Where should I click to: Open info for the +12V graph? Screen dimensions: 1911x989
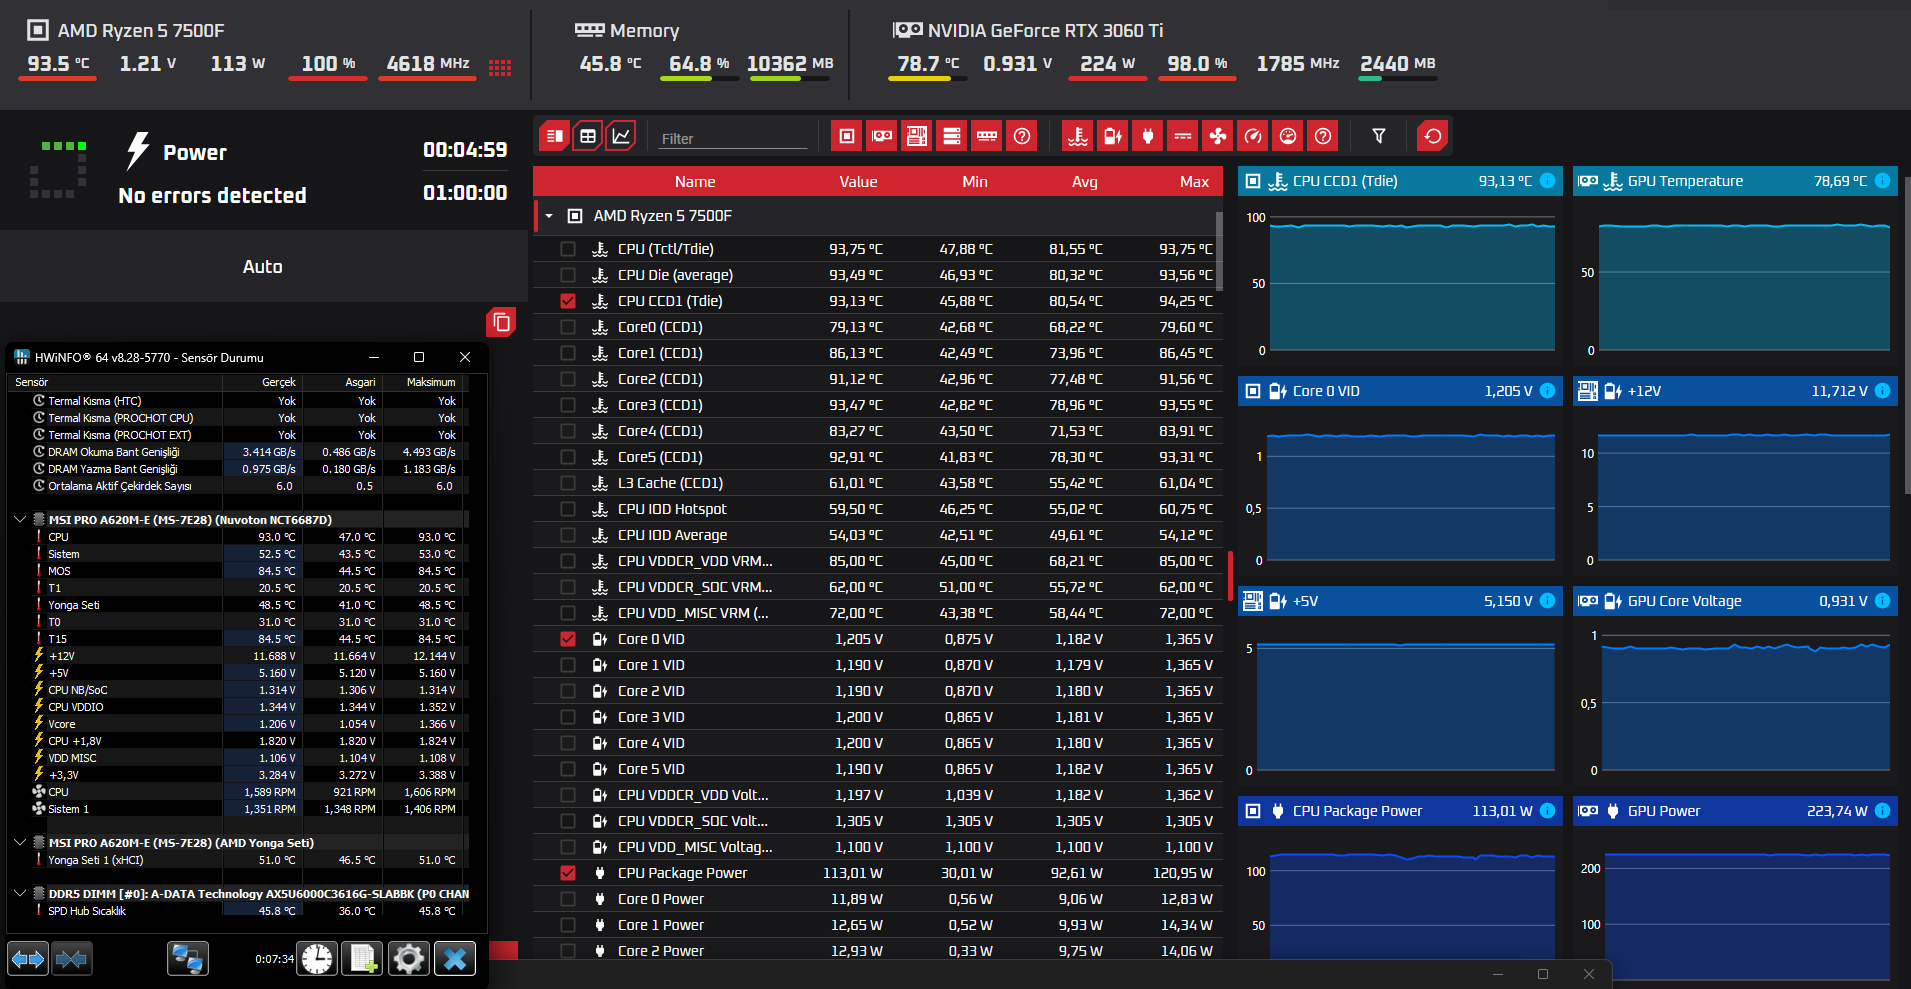[1882, 391]
